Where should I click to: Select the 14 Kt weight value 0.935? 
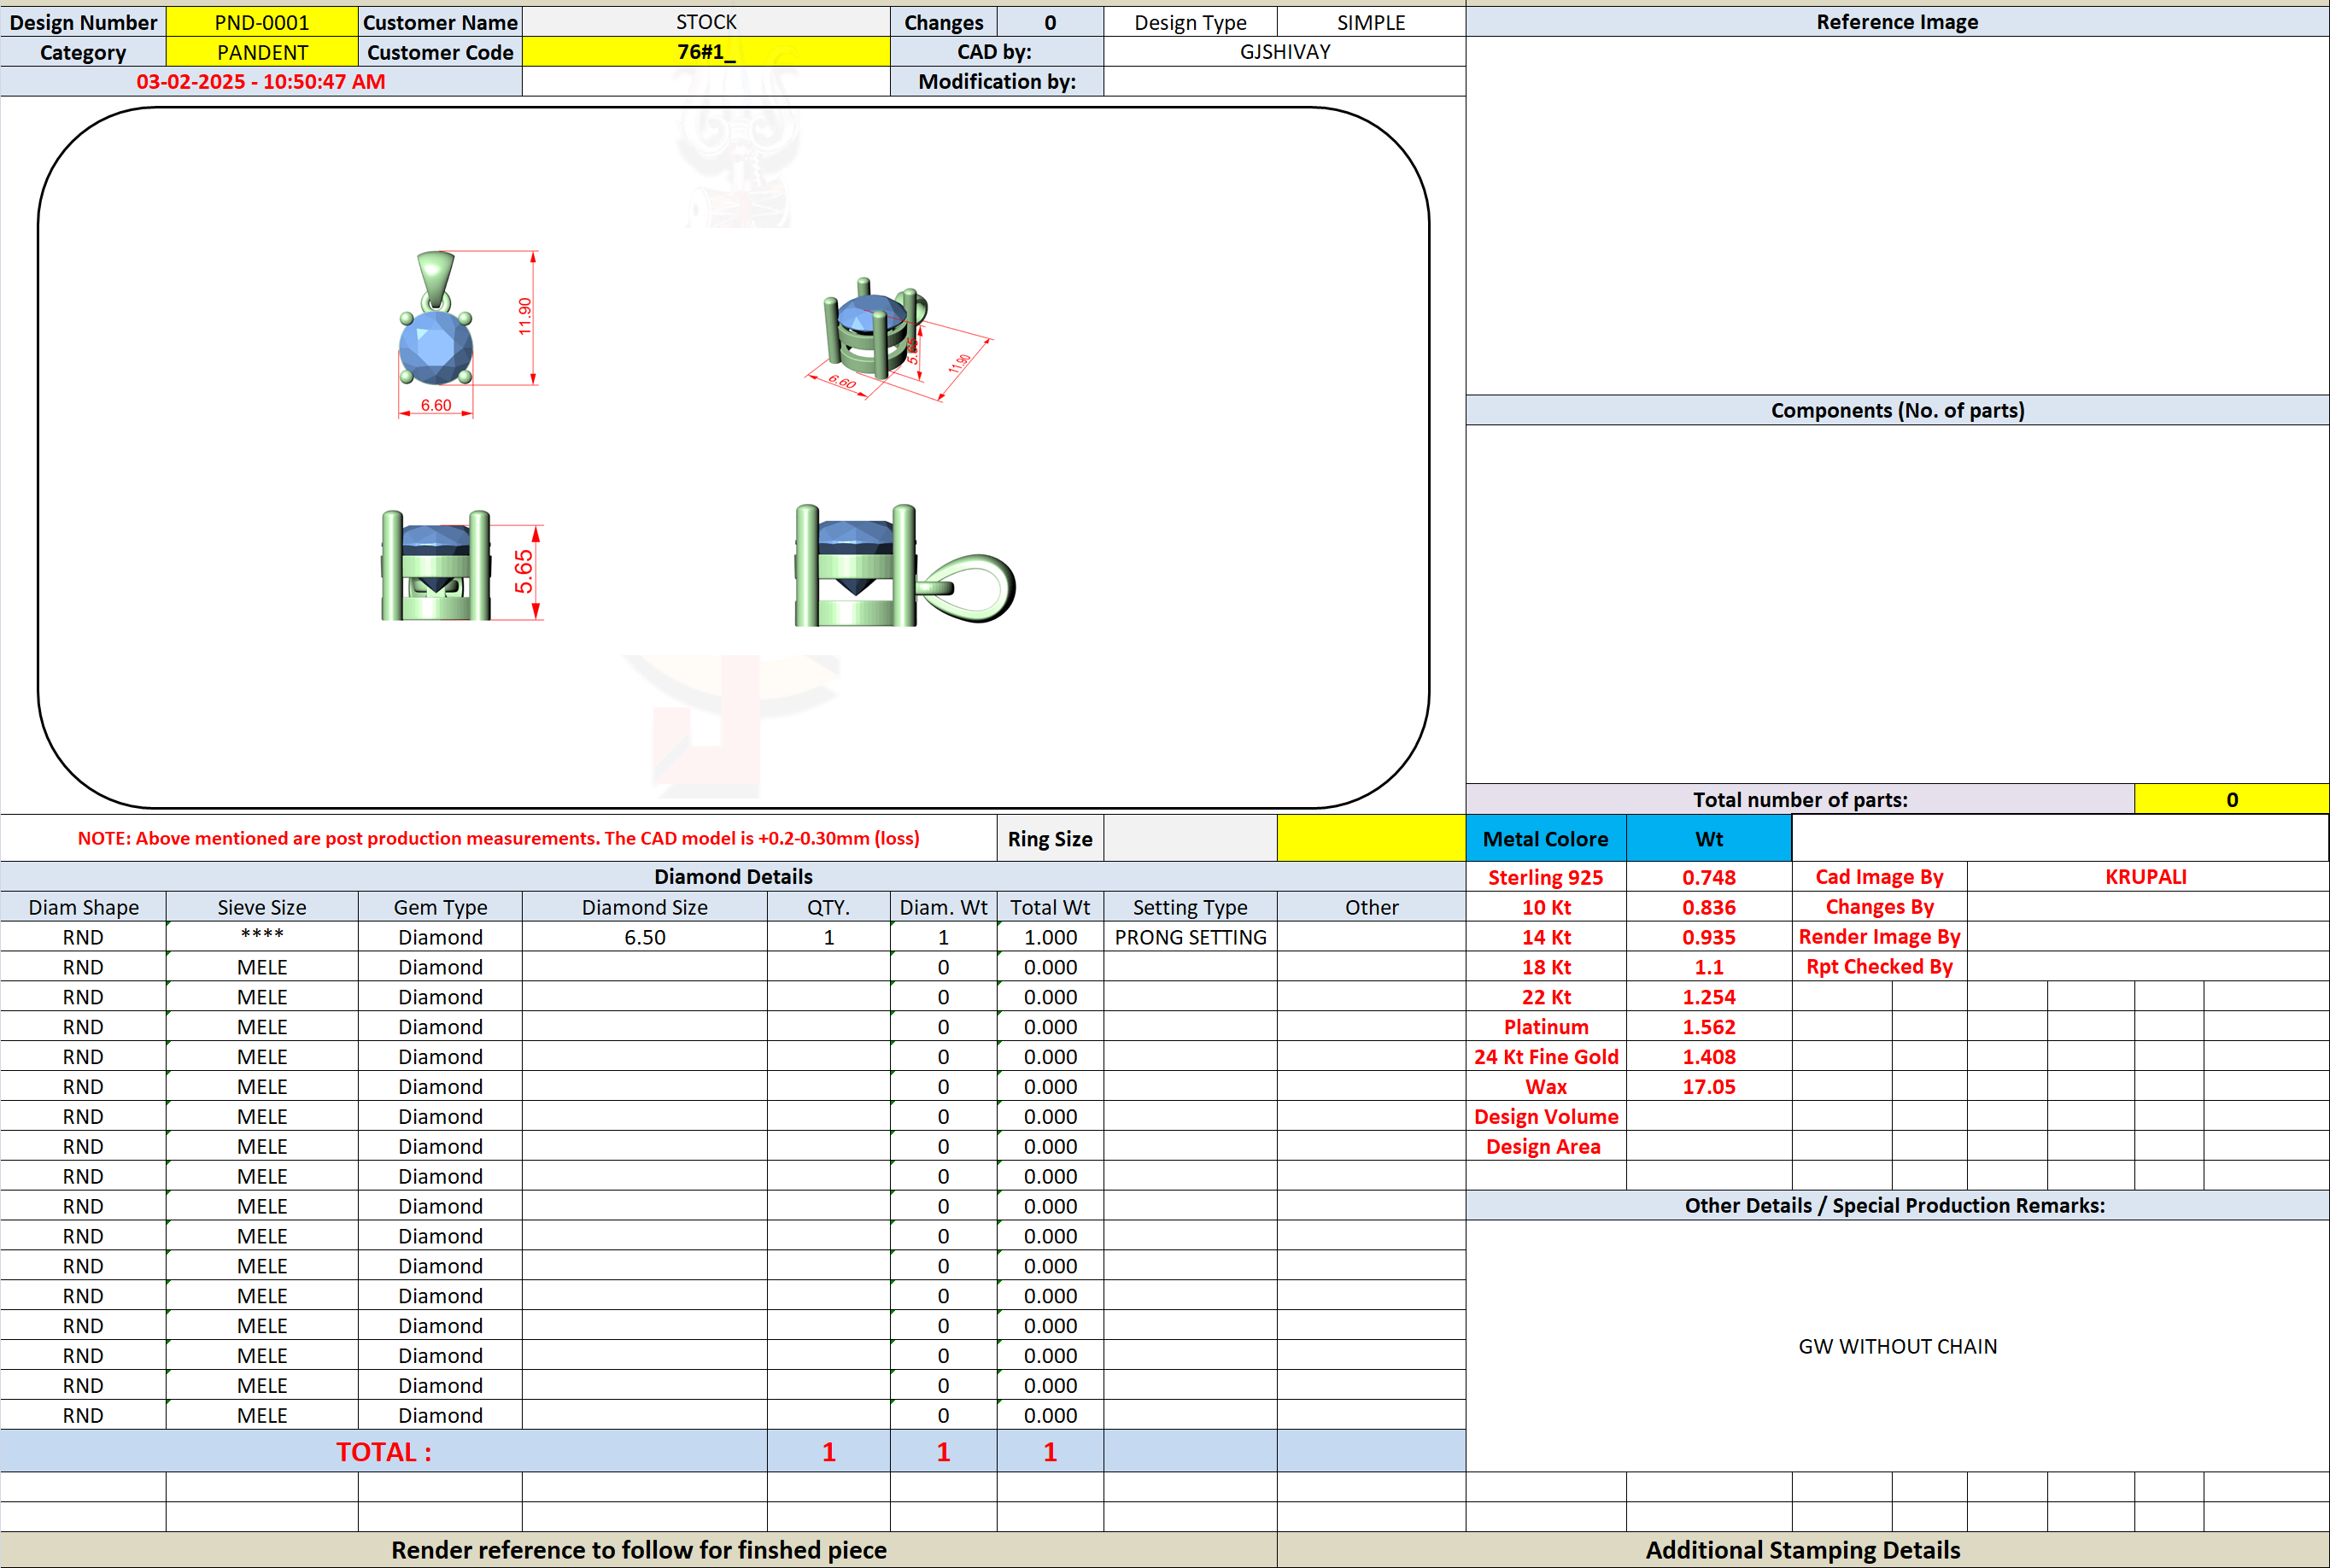coord(1709,937)
